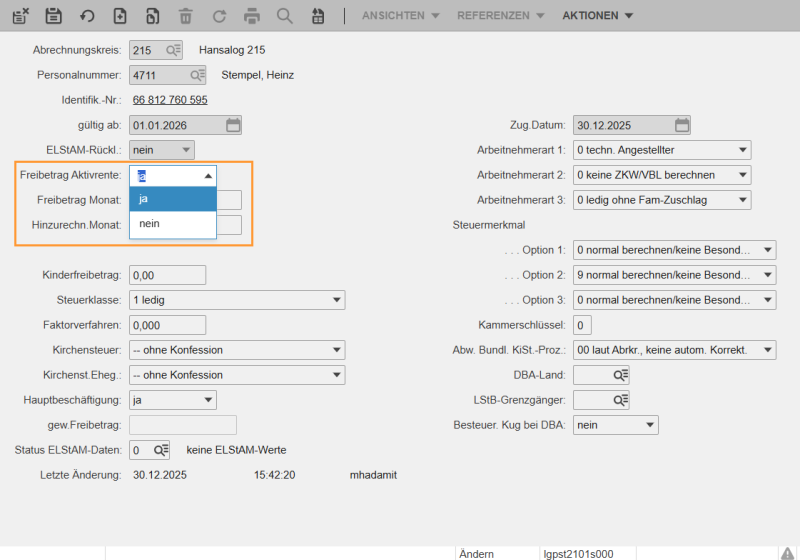Open lookup for Abrechnungskreis 215
Image resolution: width=800 pixels, height=560 pixels.
(x=173, y=50)
